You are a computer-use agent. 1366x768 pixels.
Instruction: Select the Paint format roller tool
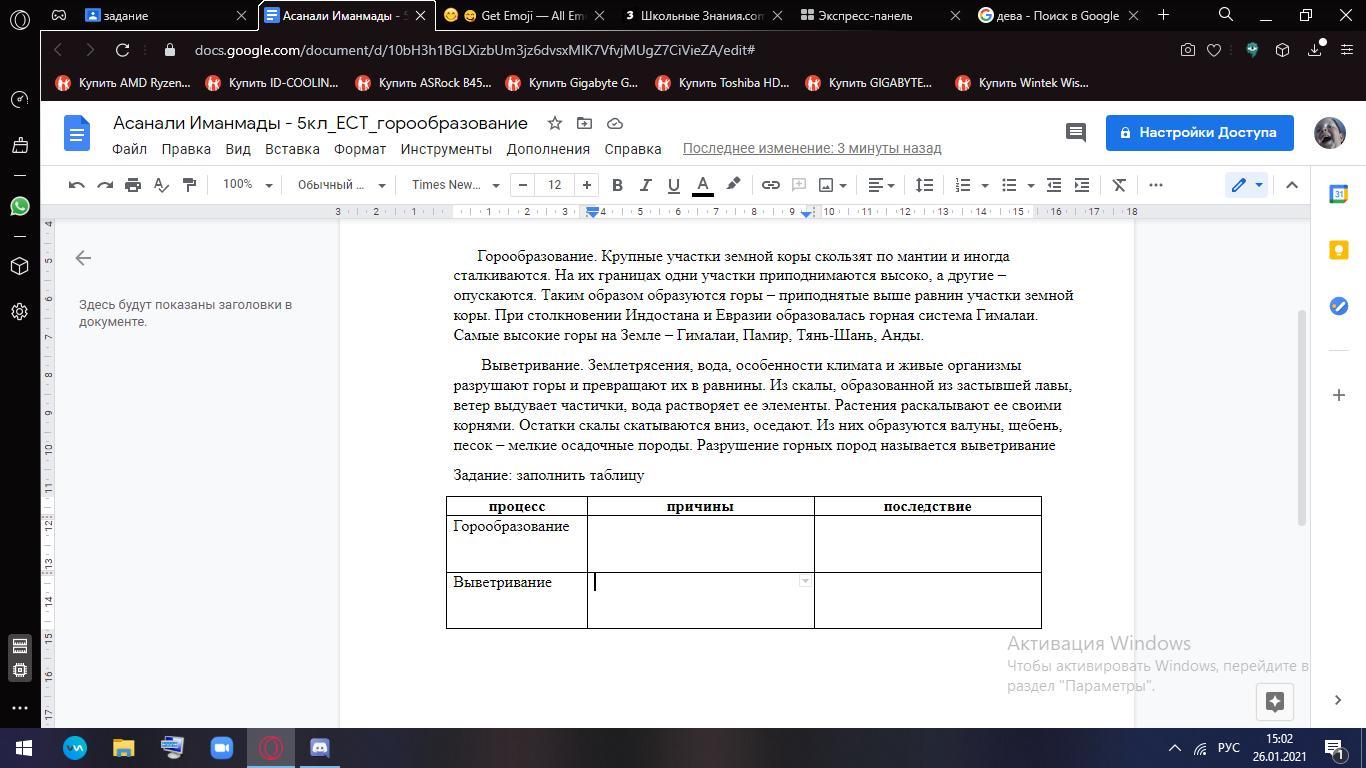click(x=189, y=185)
